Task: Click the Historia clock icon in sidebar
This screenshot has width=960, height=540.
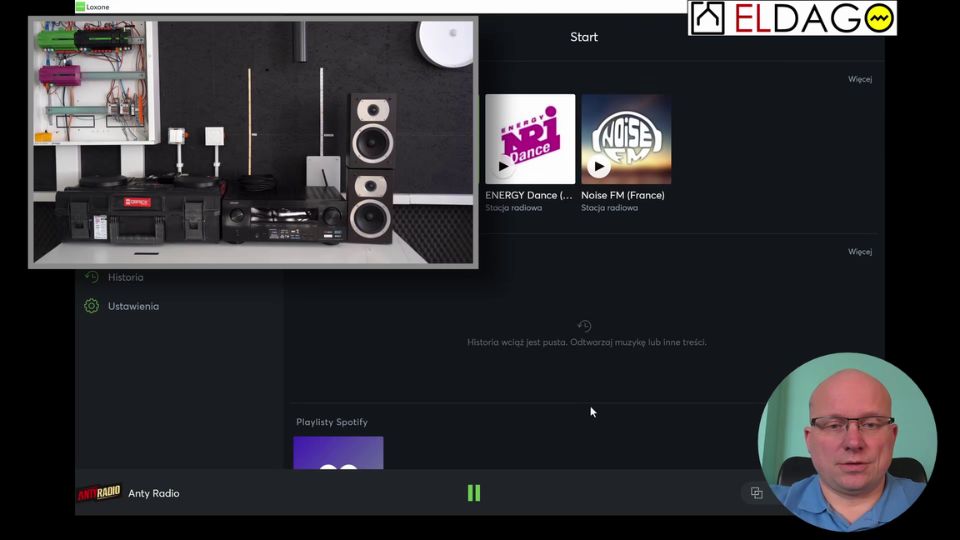Action: coord(91,277)
